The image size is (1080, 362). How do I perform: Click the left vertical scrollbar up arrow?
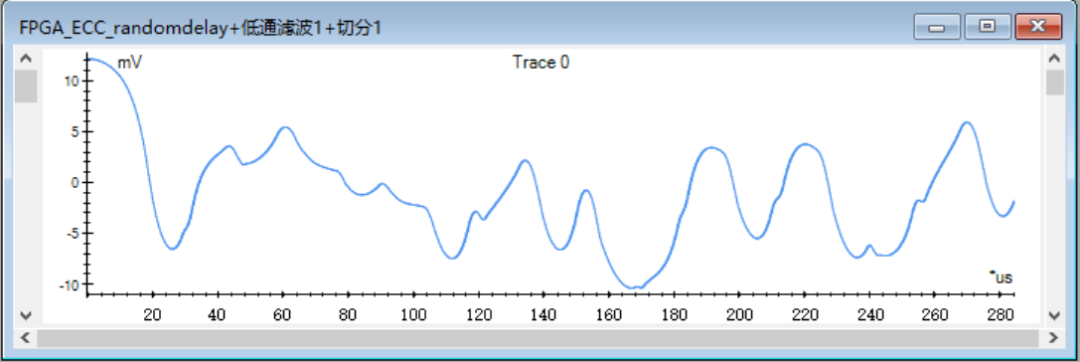point(26,59)
